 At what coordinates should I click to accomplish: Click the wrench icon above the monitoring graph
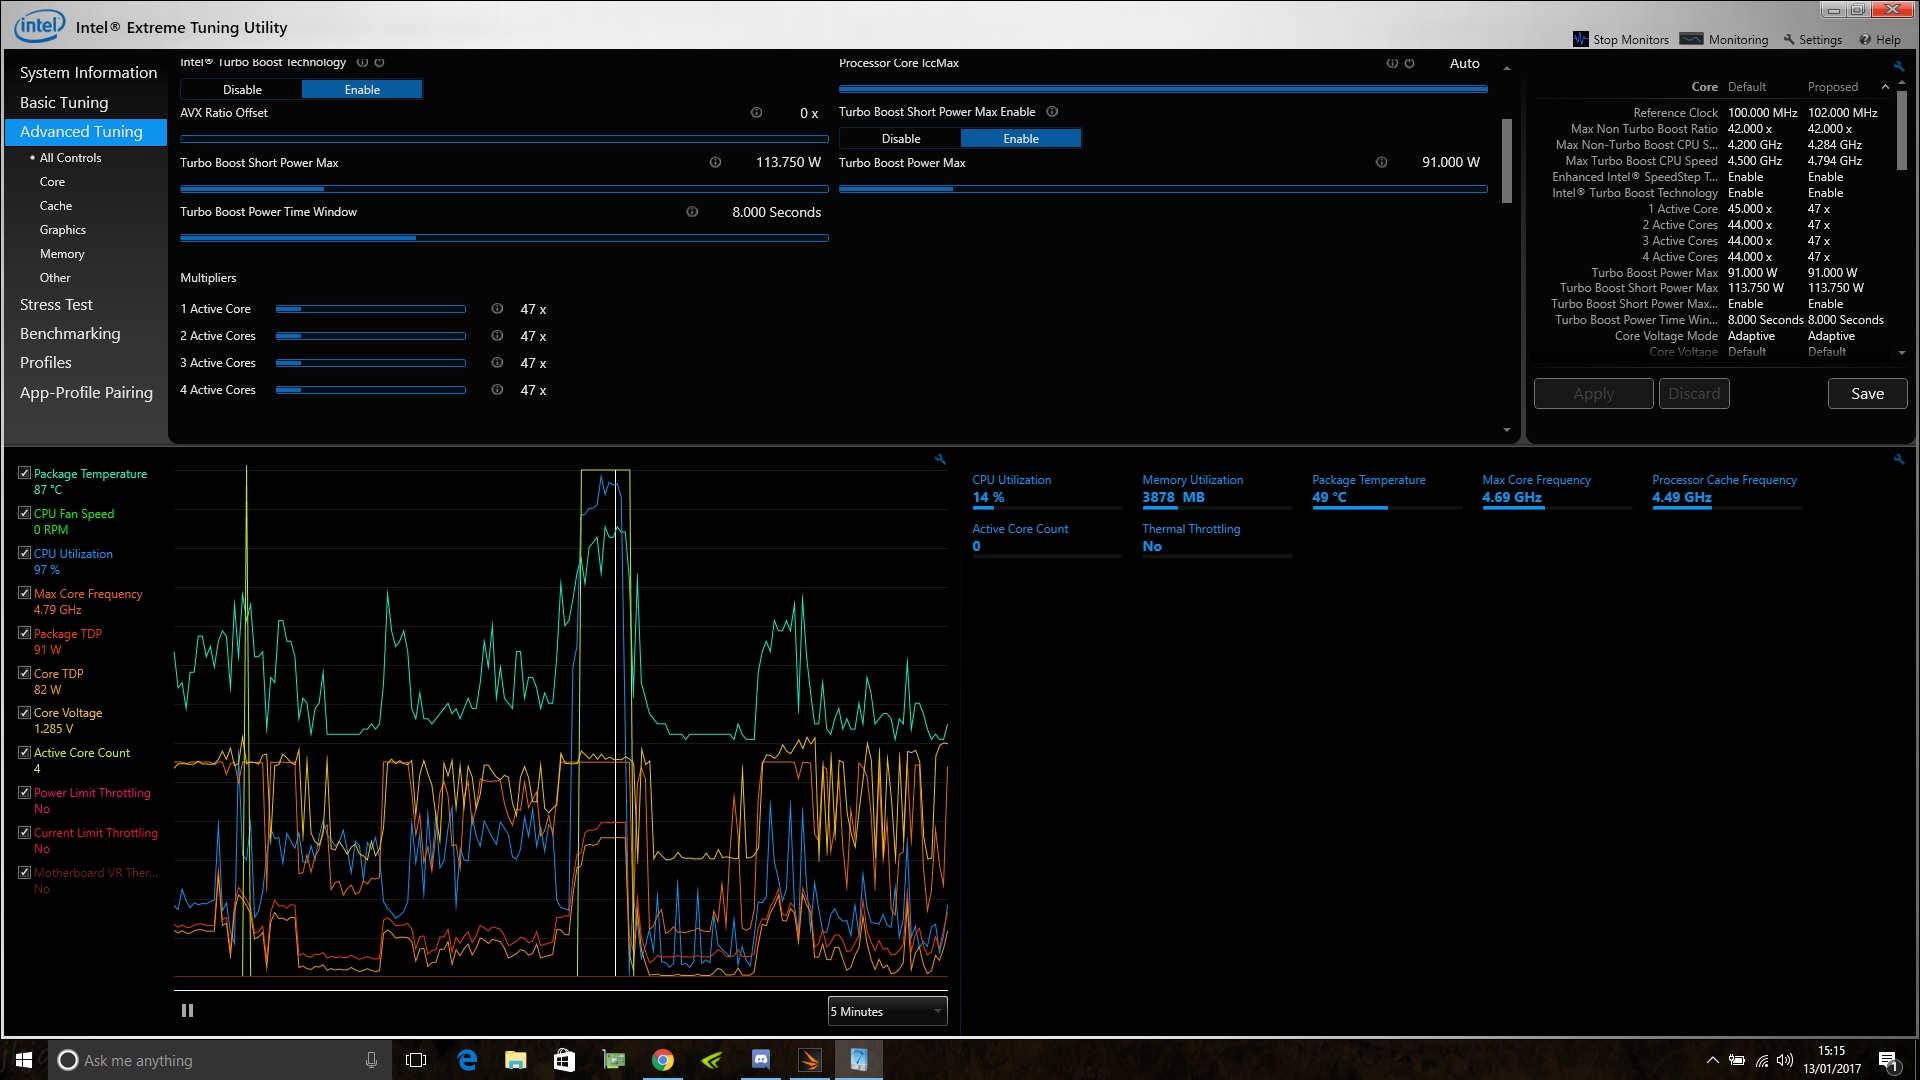click(940, 459)
